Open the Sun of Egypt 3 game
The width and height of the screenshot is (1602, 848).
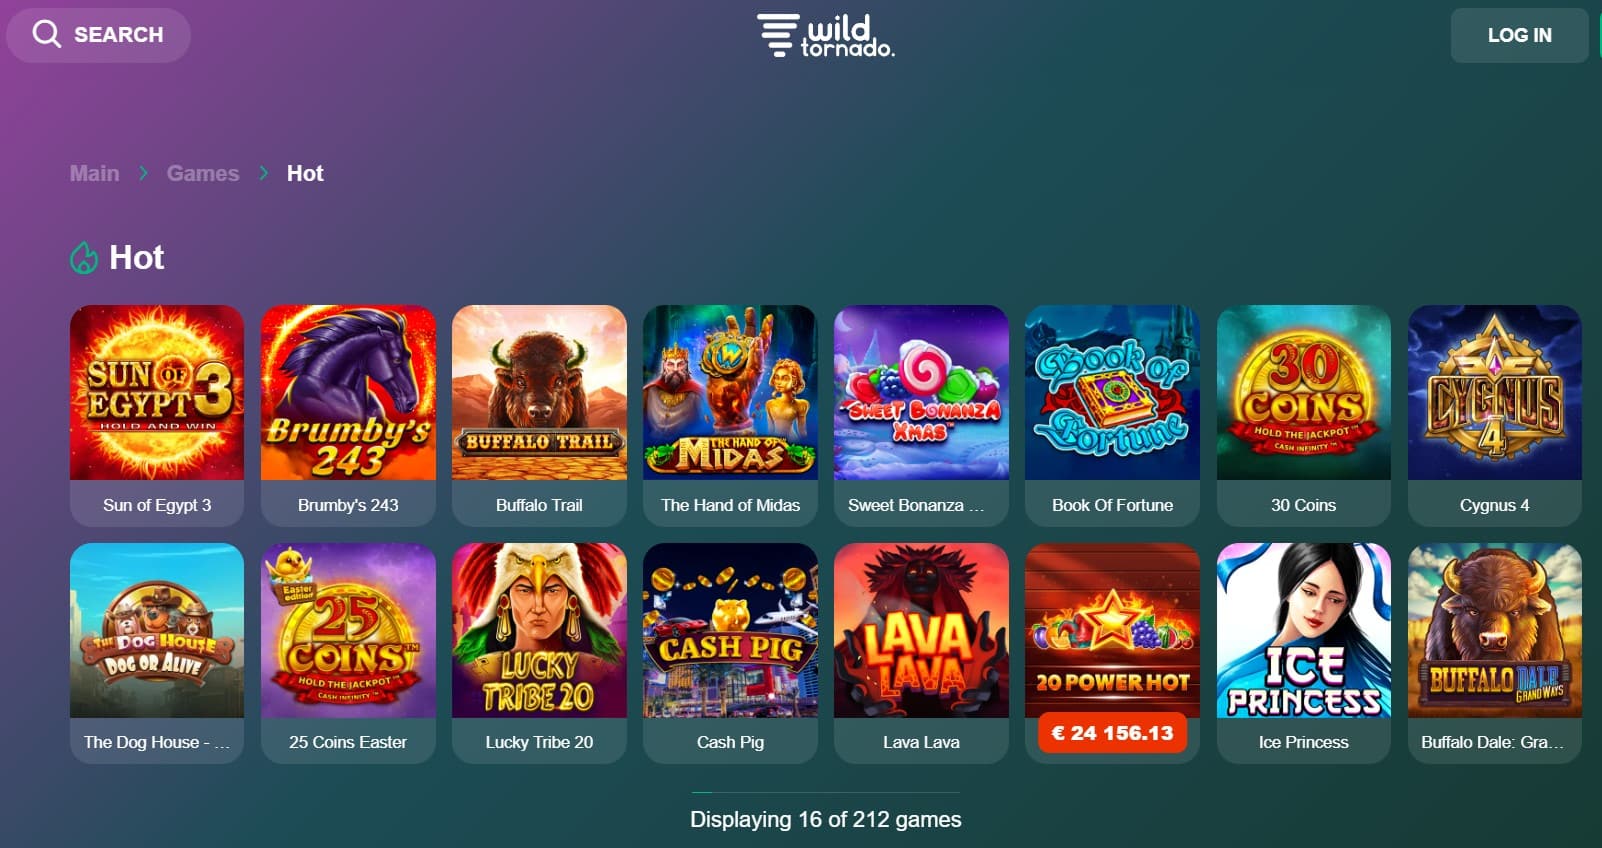pyautogui.click(x=157, y=415)
